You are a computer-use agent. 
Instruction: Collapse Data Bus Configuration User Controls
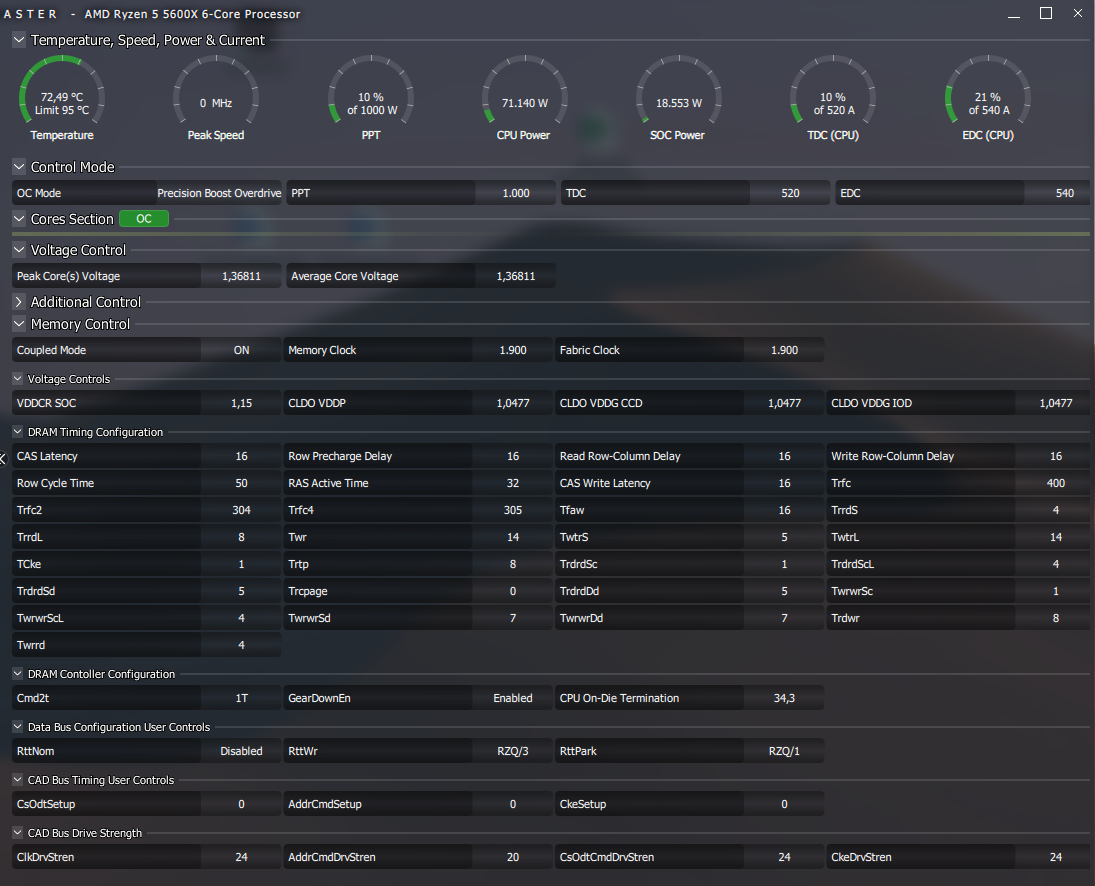[x=17, y=727]
